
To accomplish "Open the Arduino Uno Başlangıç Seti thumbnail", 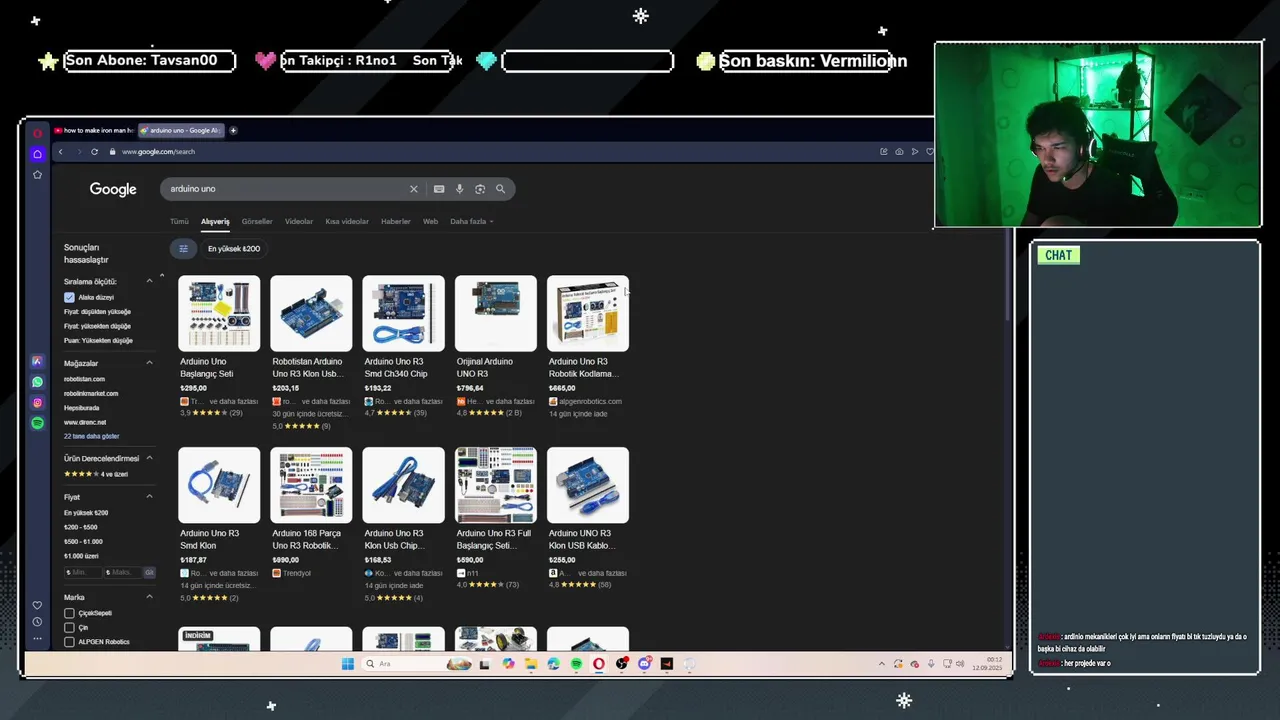I will click(219, 314).
